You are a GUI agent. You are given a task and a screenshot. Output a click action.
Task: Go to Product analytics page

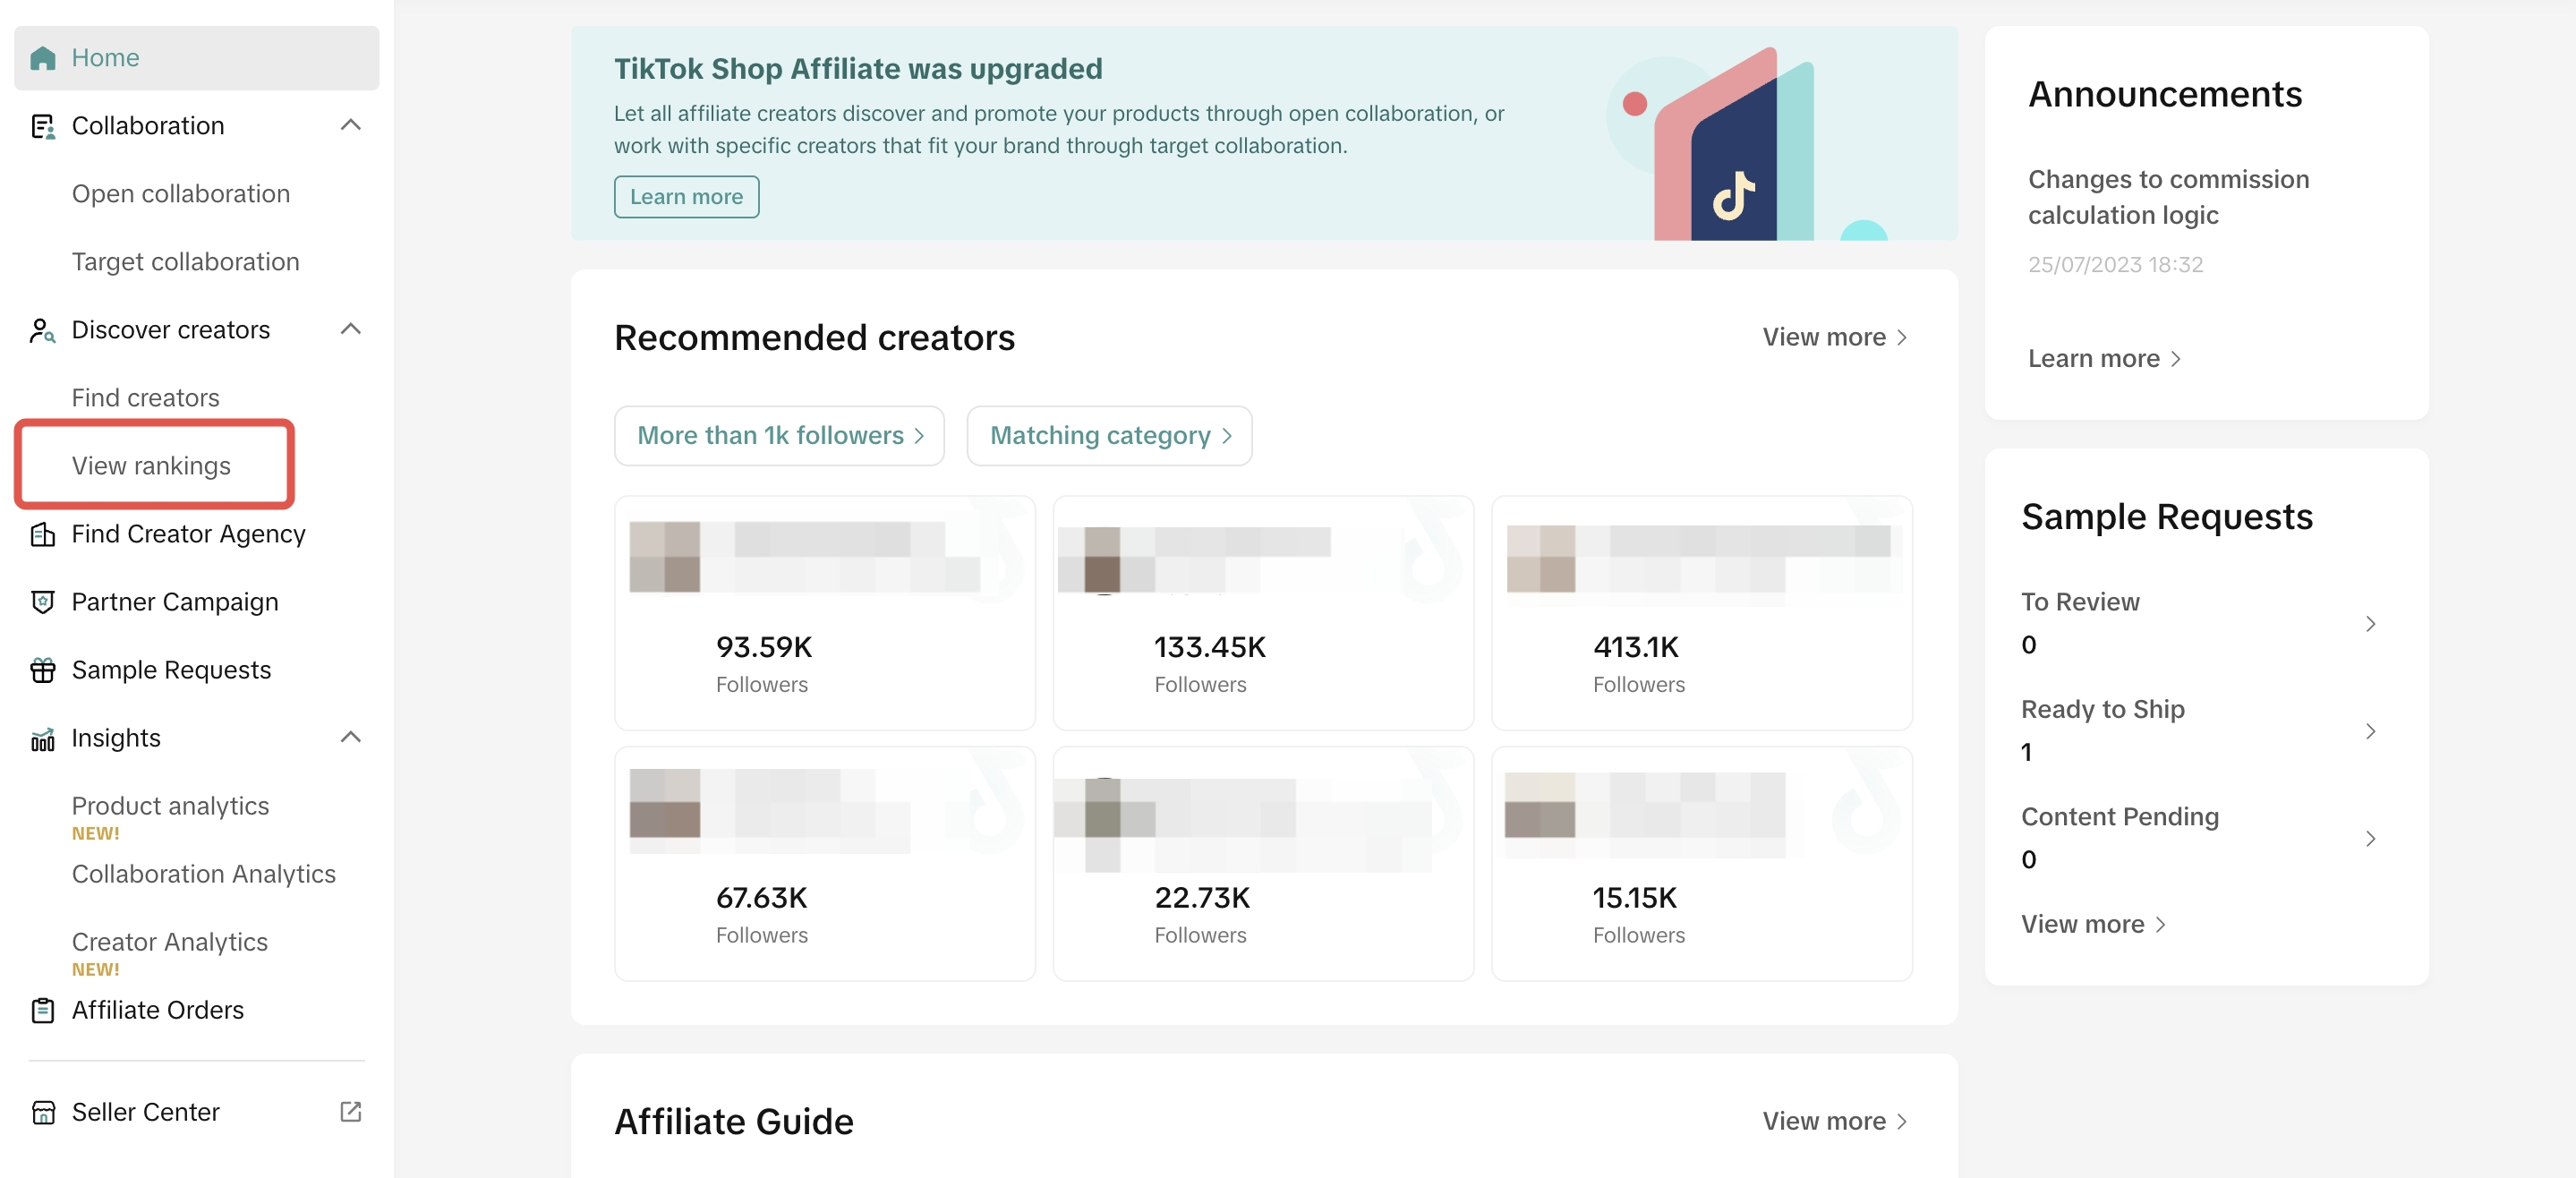click(x=170, y=806)
